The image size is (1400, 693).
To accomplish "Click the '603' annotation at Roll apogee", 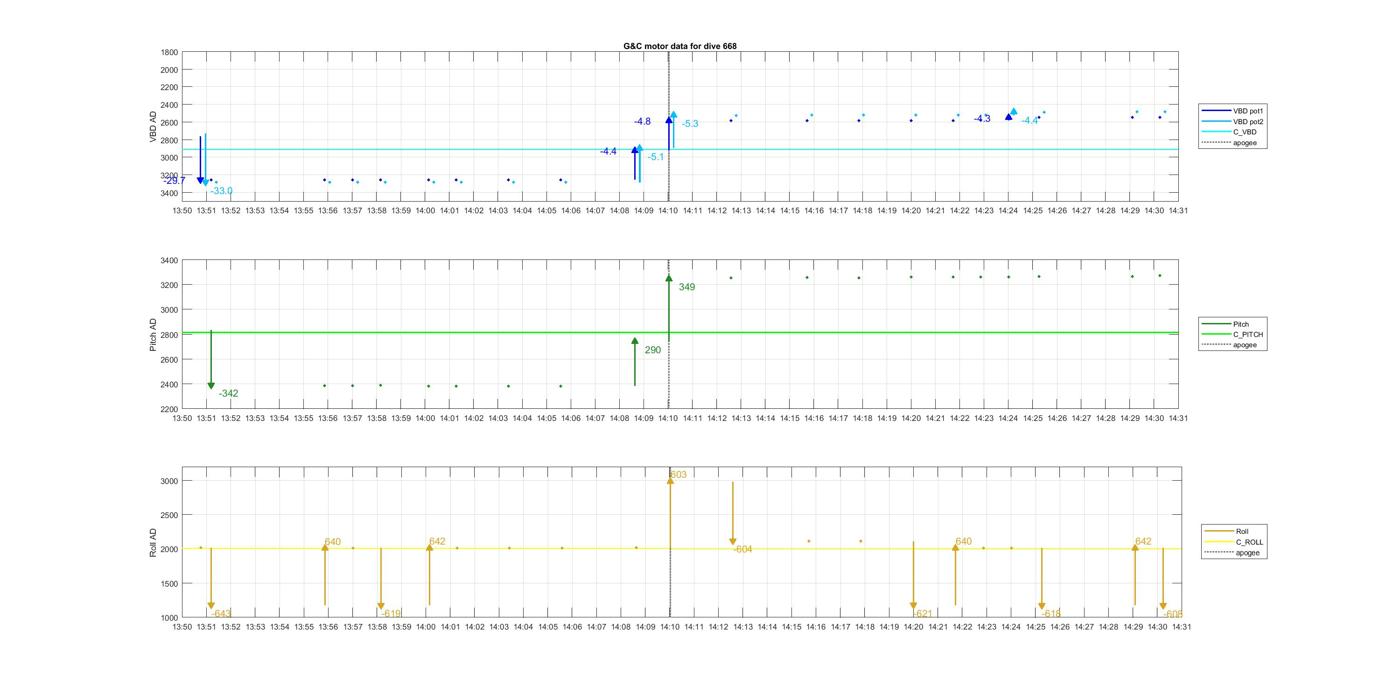I will pyautogui.click(x=678, y=475).
